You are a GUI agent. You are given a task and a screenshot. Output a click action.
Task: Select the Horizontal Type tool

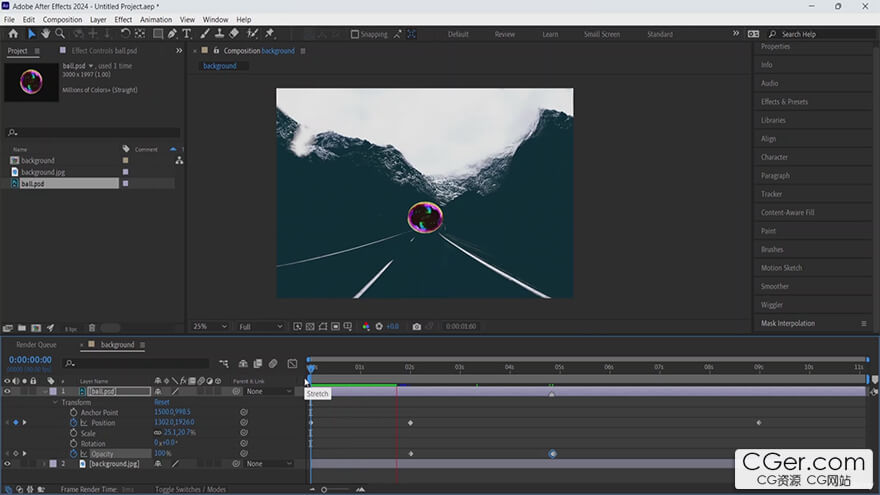186,34
